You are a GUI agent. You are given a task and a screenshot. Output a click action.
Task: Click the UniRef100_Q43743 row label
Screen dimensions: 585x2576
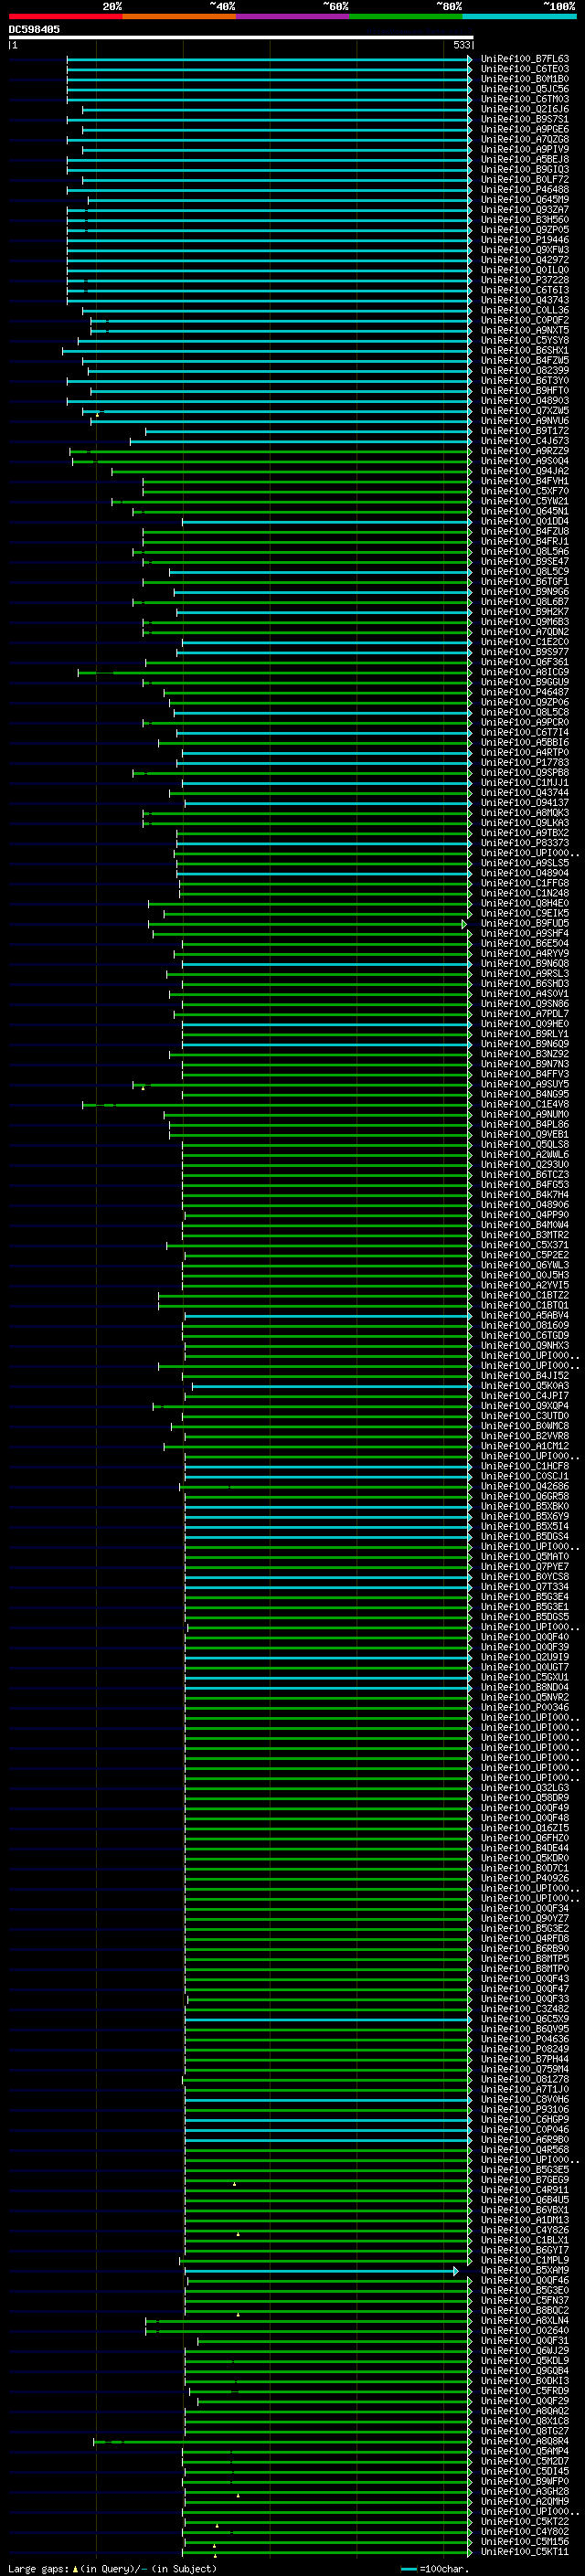[525, 300]
